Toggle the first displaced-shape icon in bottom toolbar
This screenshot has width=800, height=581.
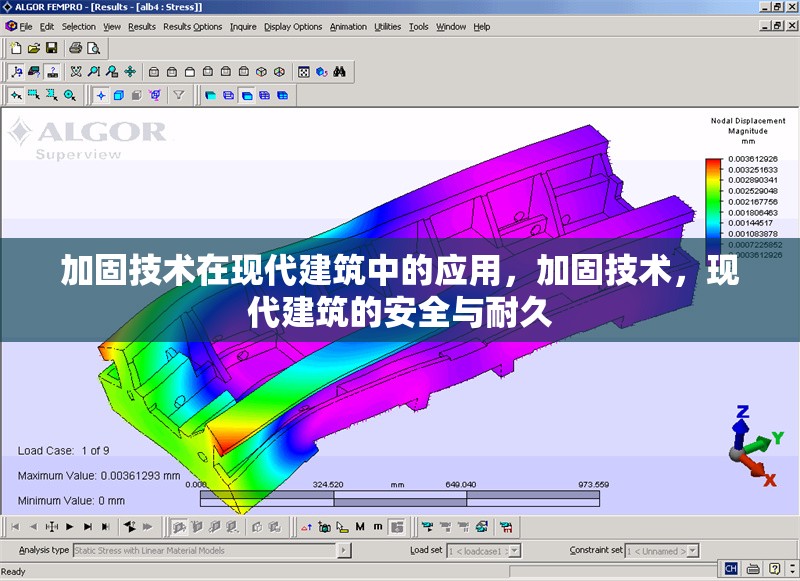179,527
